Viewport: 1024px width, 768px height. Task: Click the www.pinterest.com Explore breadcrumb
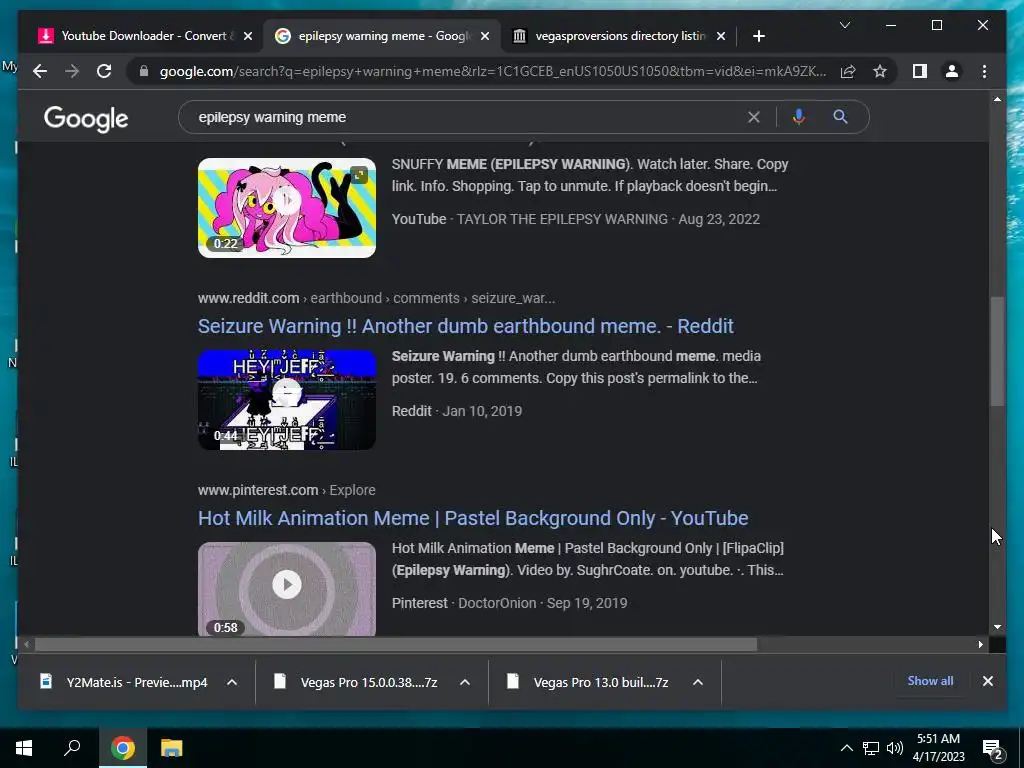click(287, 490)
